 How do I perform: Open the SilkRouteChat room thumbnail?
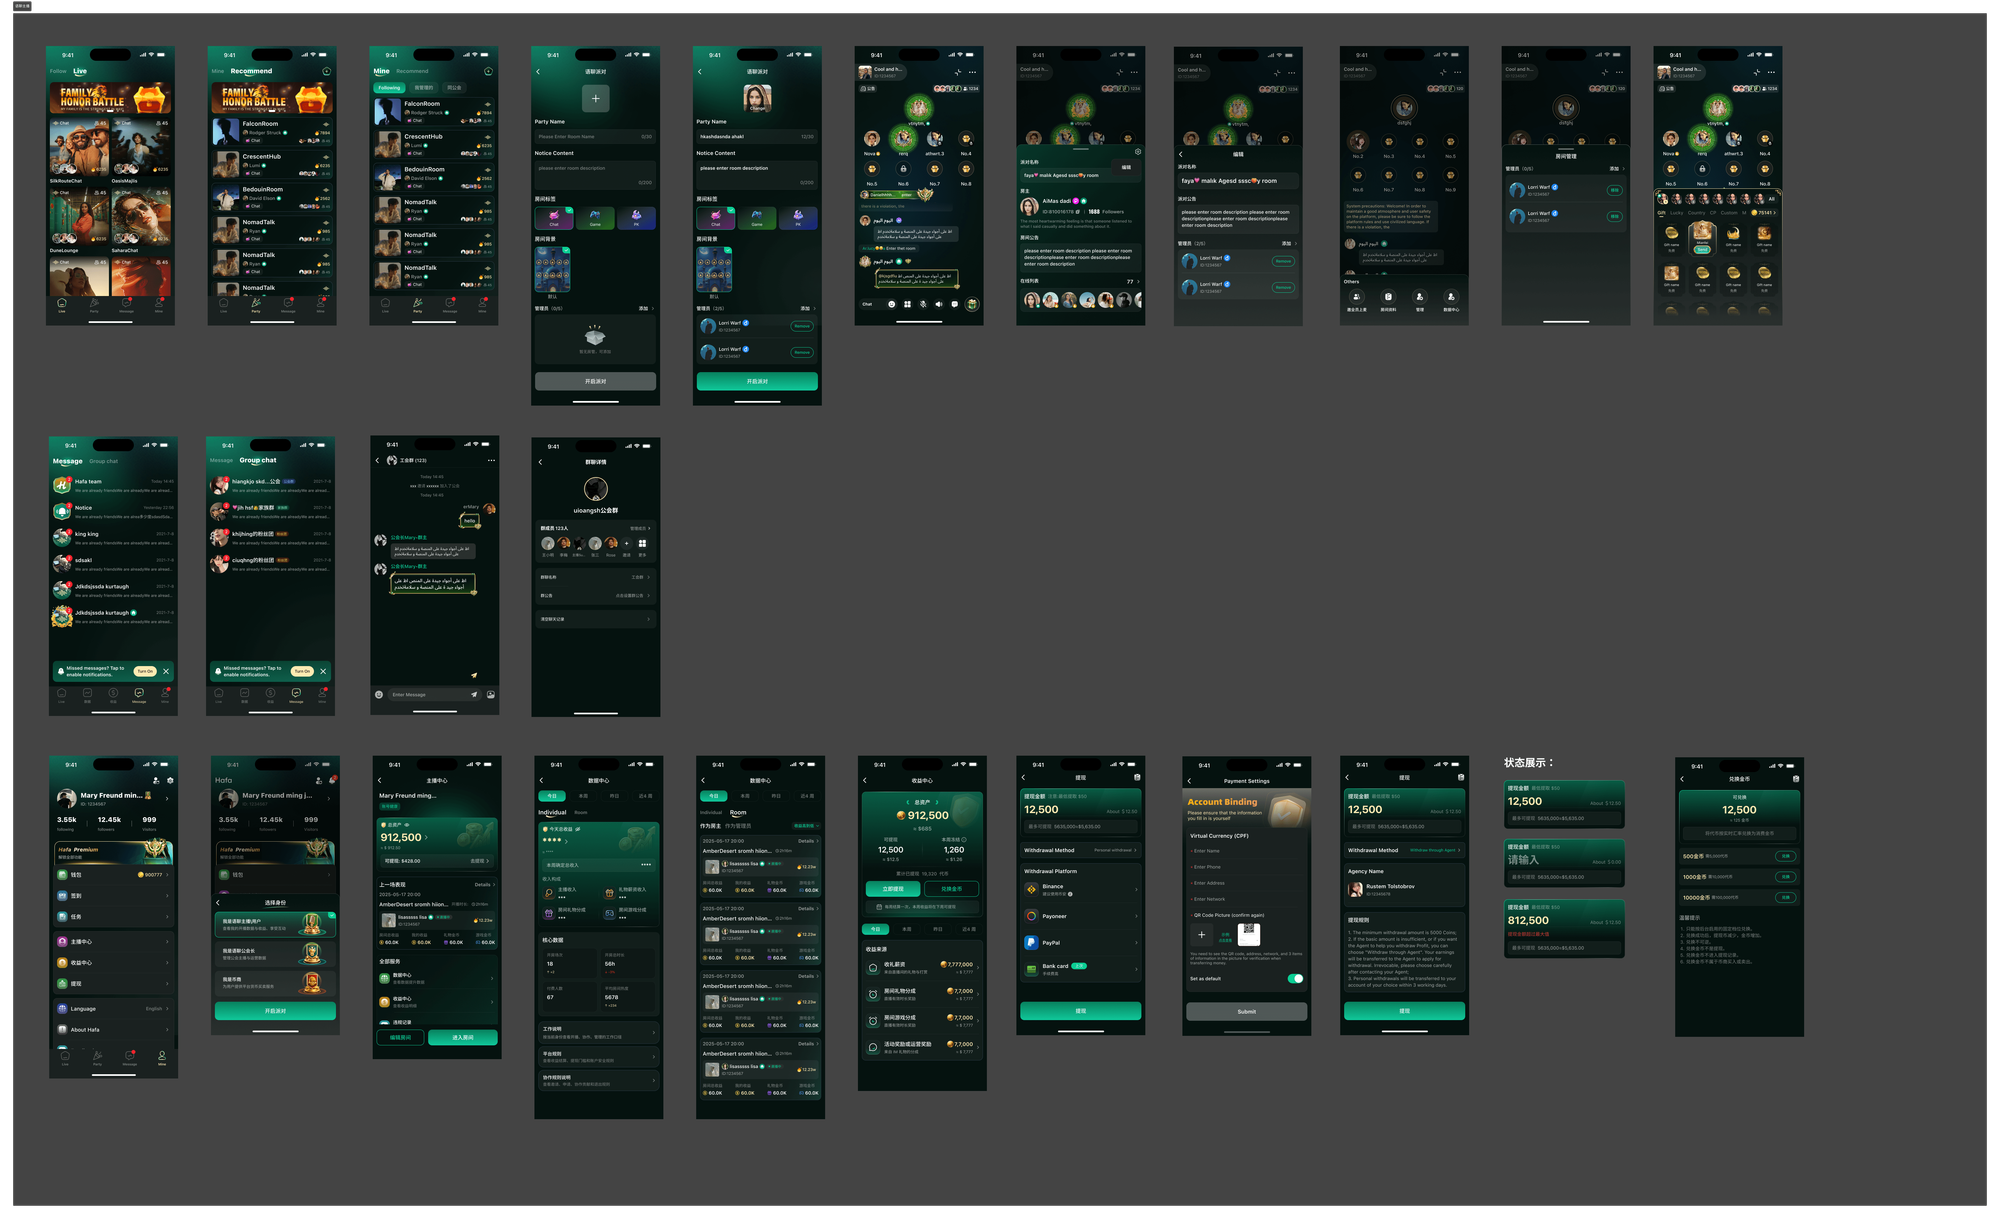coord(79,148)
